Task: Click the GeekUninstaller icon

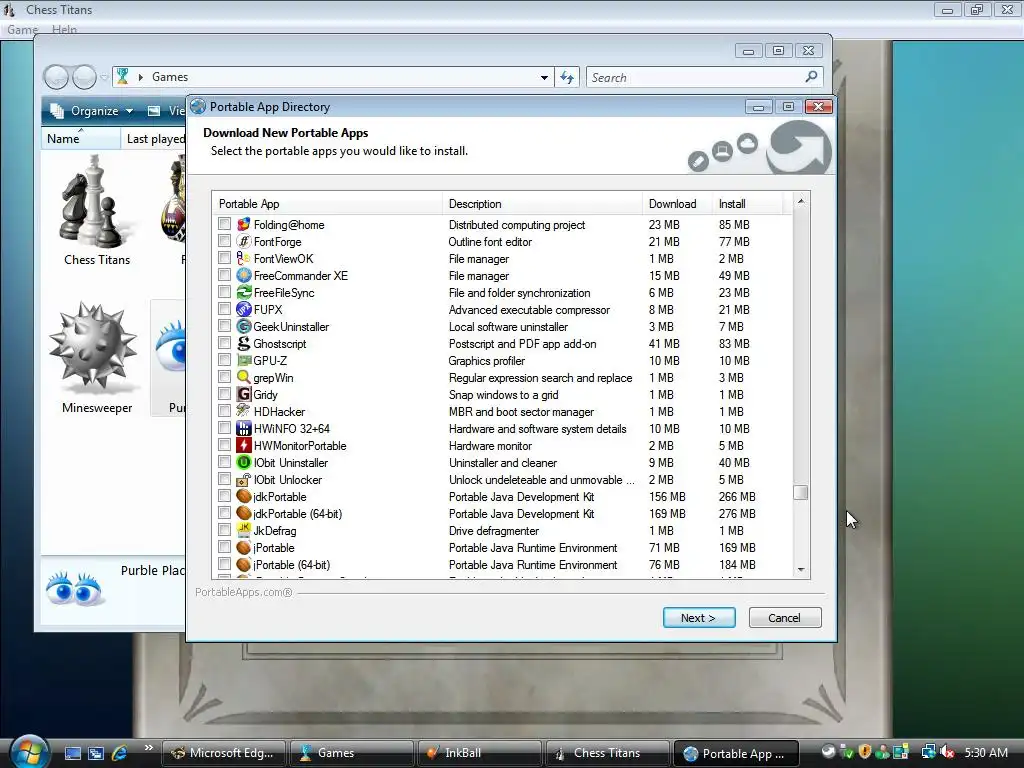Action: point(244,327)
